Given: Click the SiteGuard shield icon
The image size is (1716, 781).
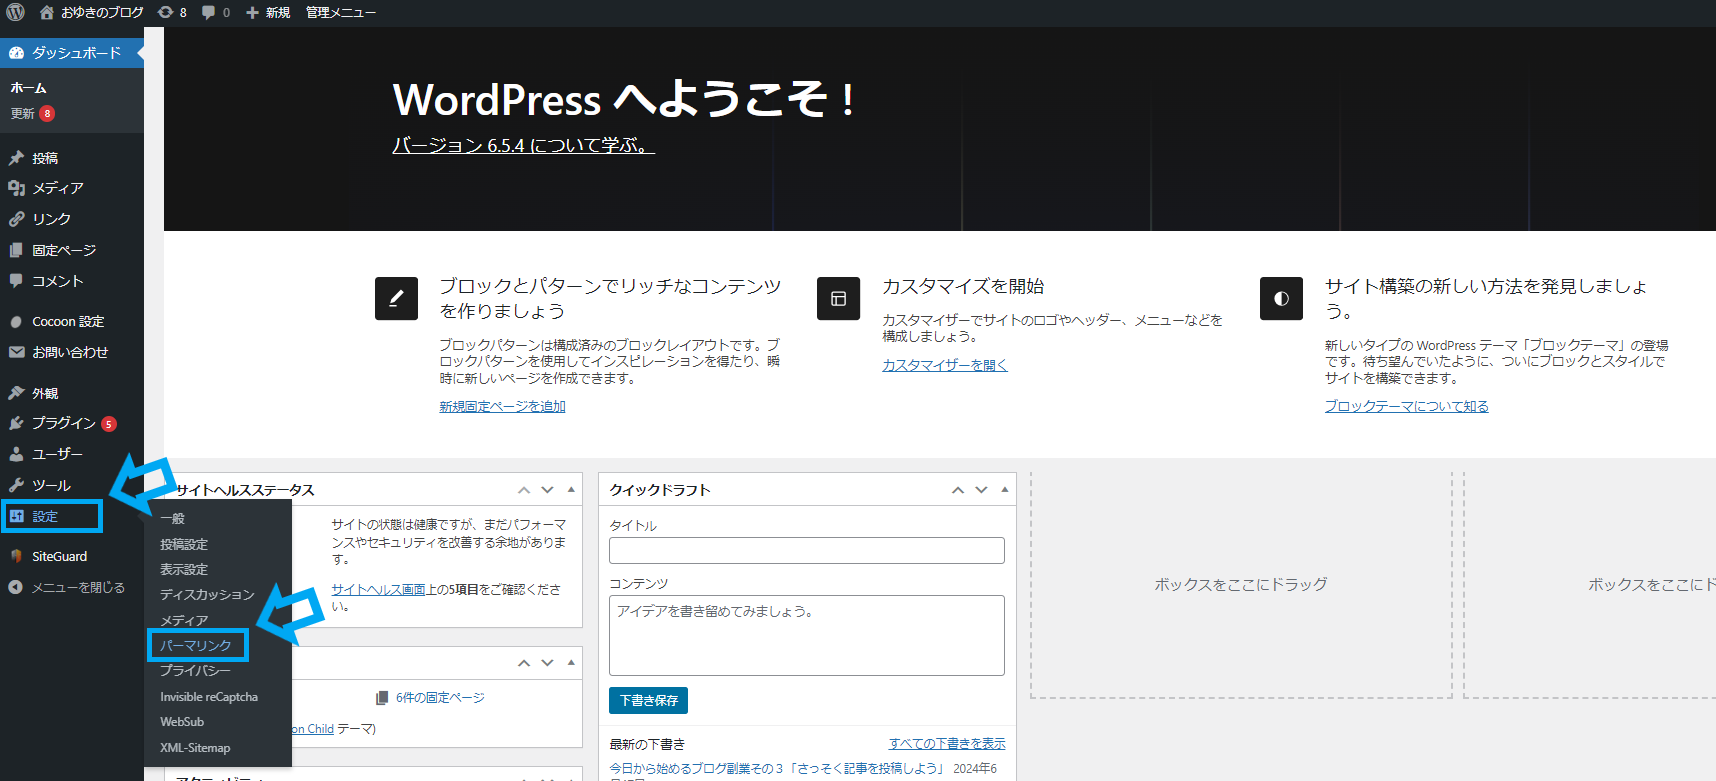Looking at the screenshot, I should [16, 556].
